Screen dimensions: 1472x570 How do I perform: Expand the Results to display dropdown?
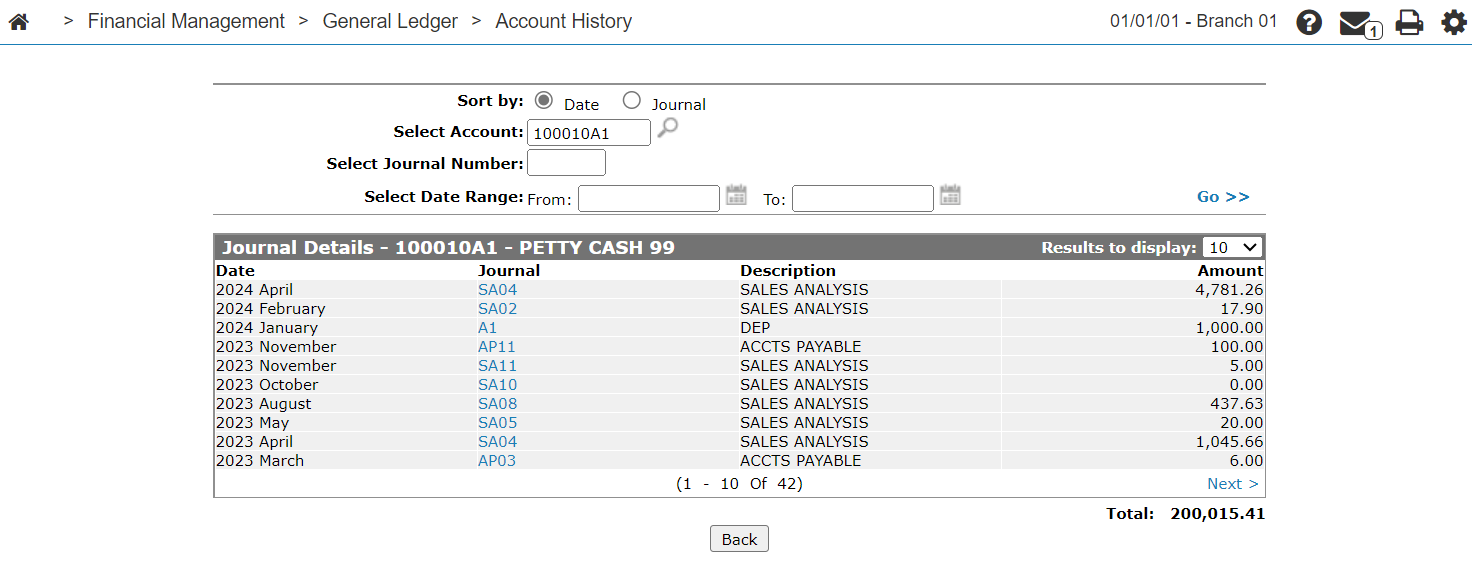click(x=1233, y=248)
